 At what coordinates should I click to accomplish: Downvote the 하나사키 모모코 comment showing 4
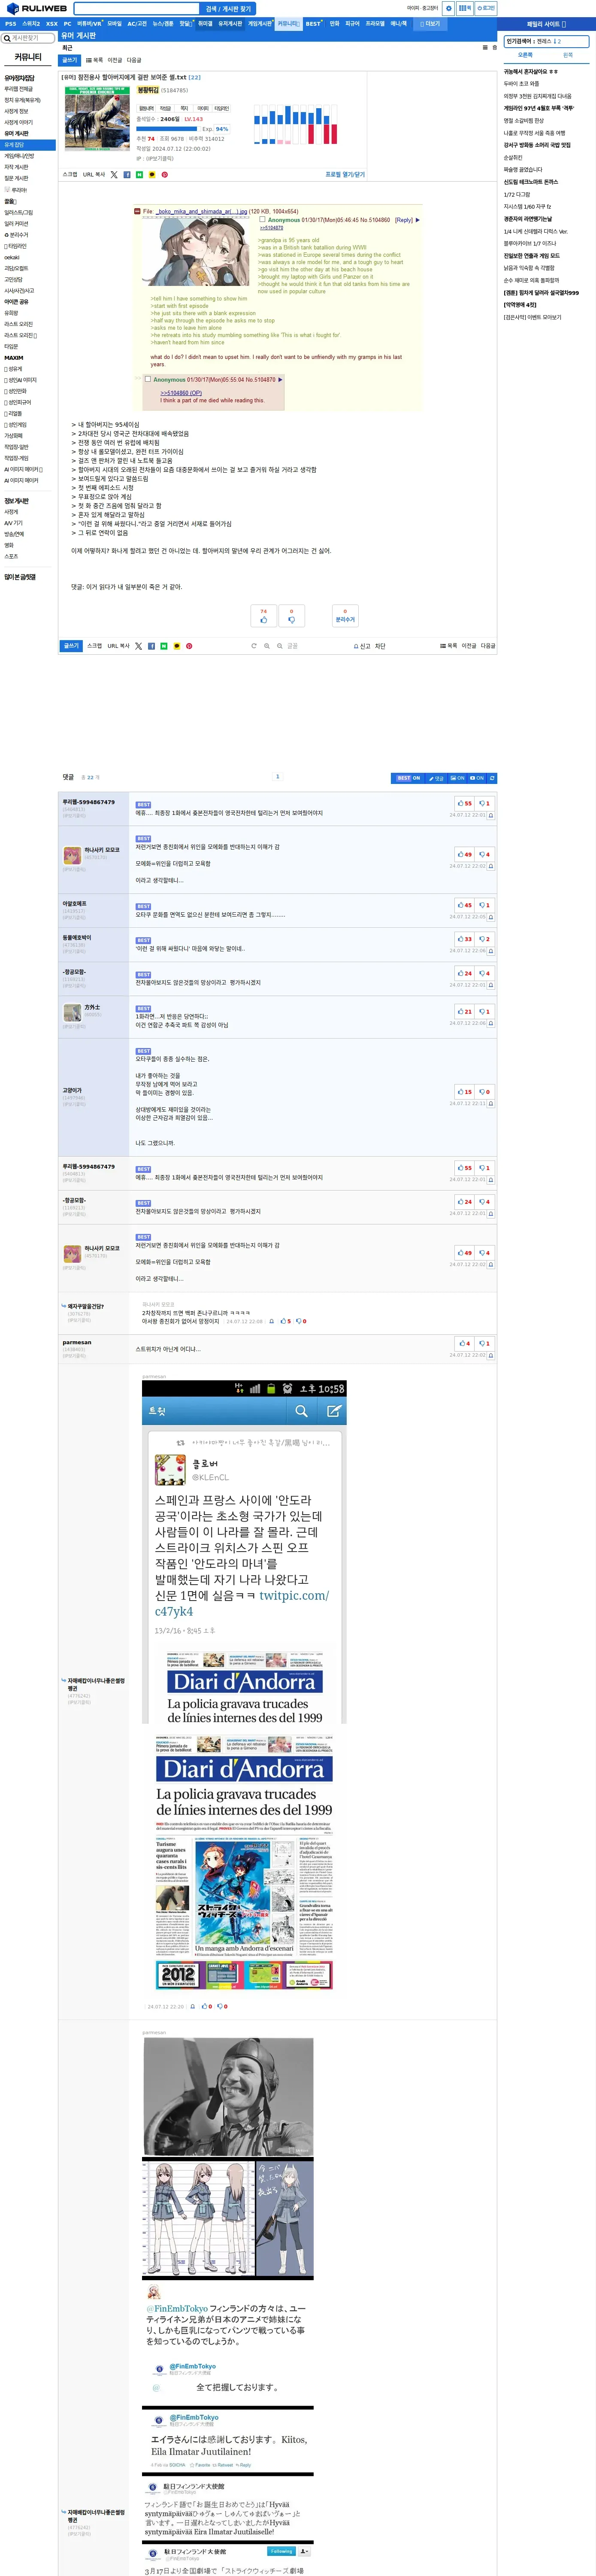click(x=484, y=854)
